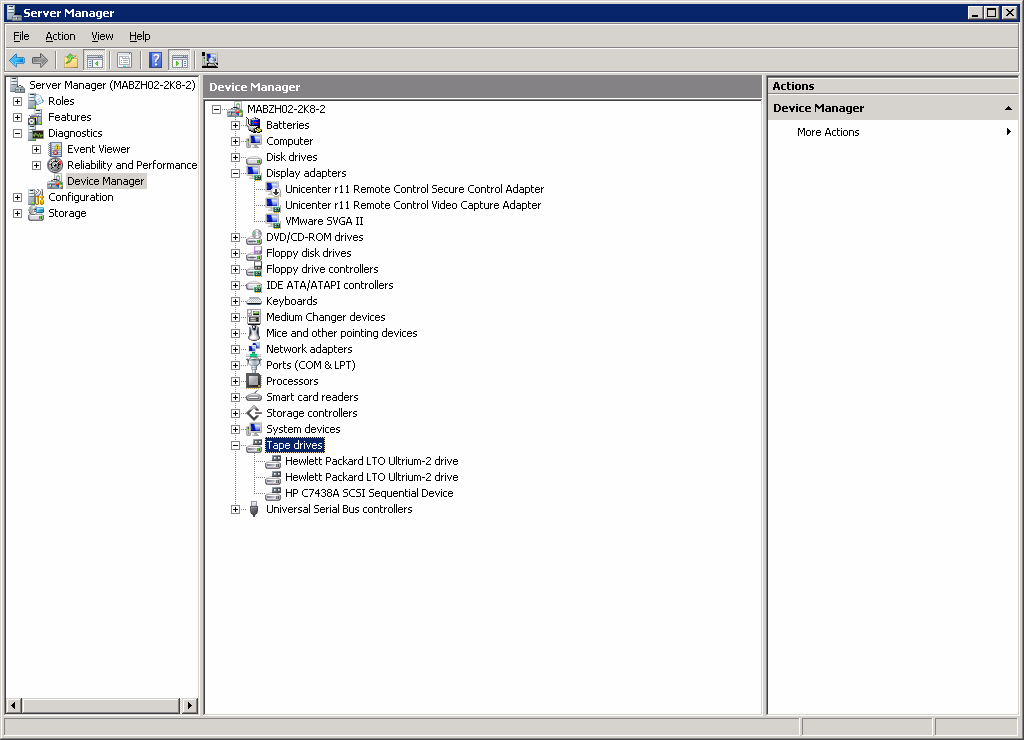Viewport: 1024px width, 740px height.
Task: Click the Forward navigation arrow
Action: tap(40, 59)
